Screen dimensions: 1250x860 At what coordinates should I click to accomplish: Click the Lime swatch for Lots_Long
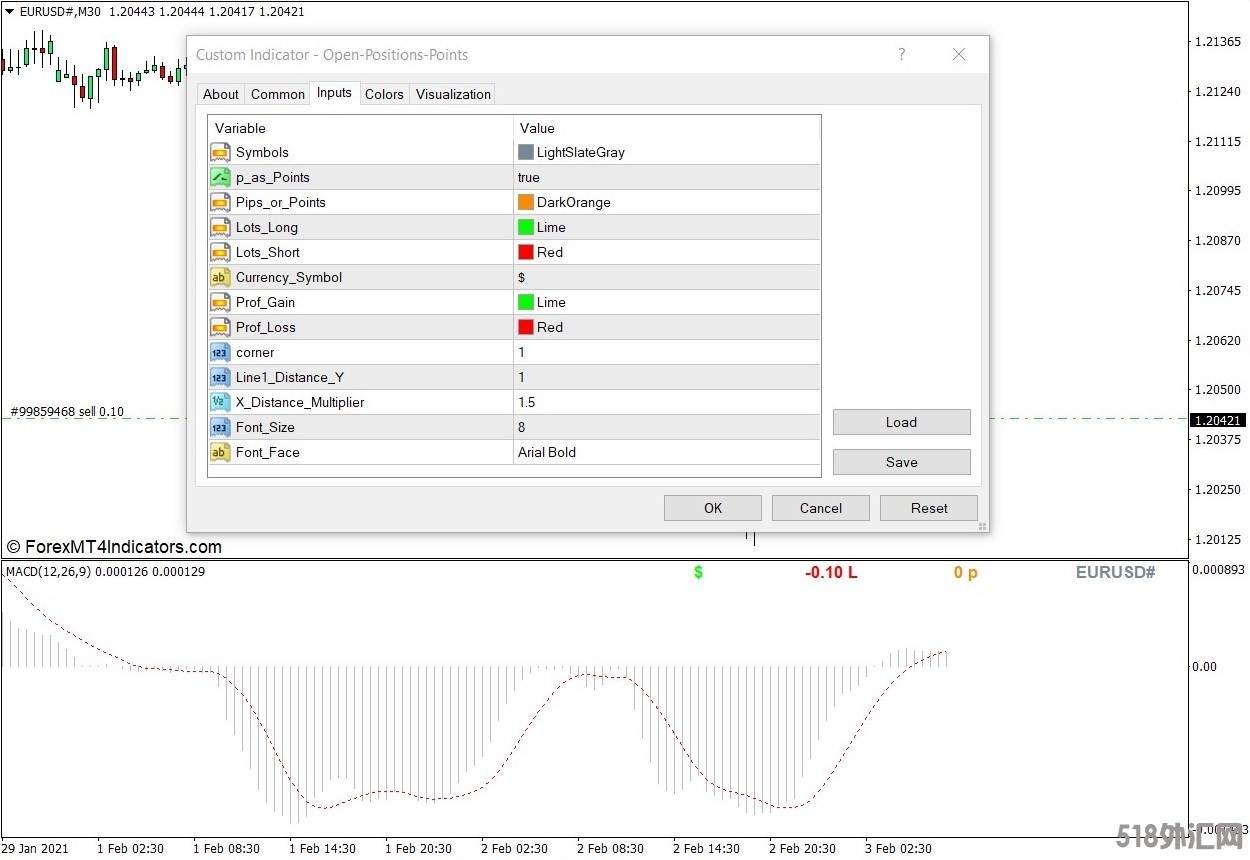pyautogui.click(x=526, y=227)
